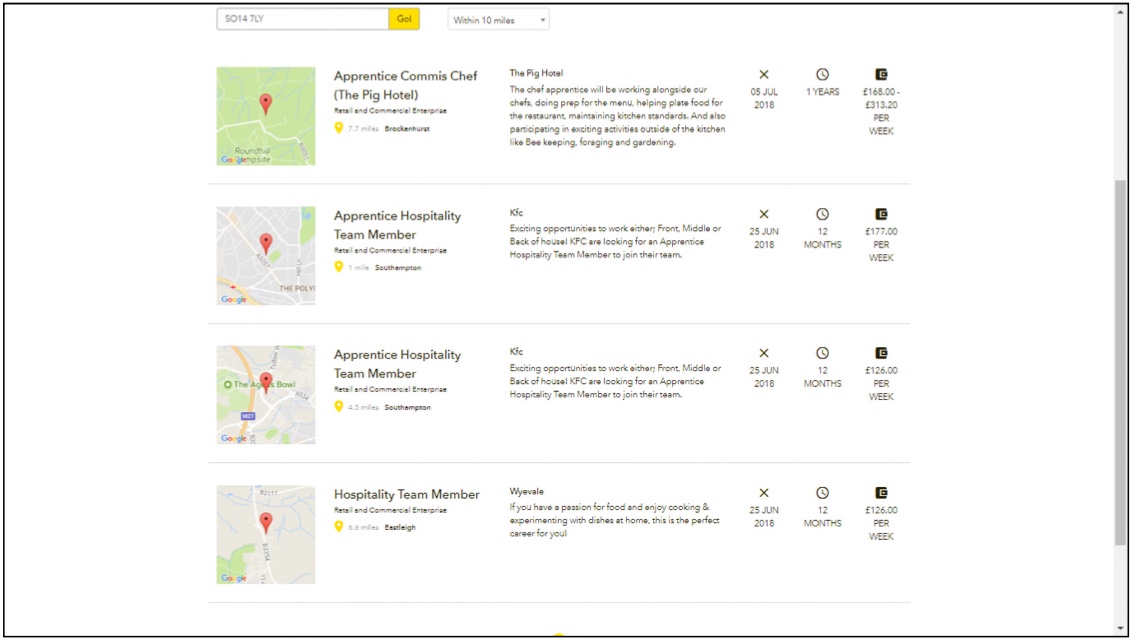Screen dimensions: 1133x640
Task: Click the page vertical scrollbar thumb
Action: pos(1120,361)
